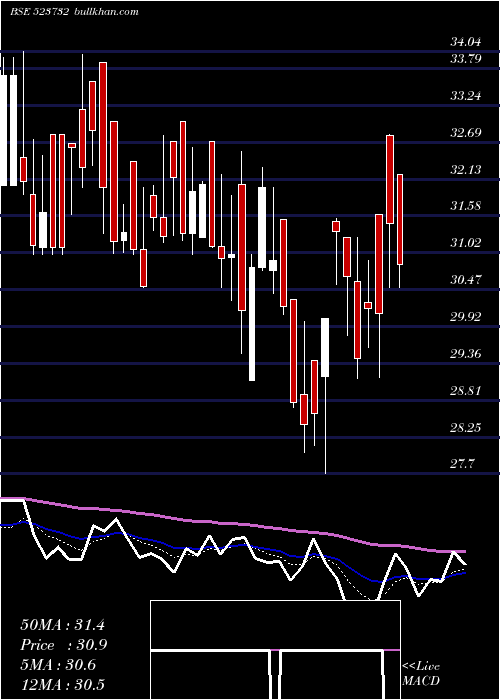Select the 32.69 price level label
Viewport: 500px width, 700px height.
click(x=466, y=133)
